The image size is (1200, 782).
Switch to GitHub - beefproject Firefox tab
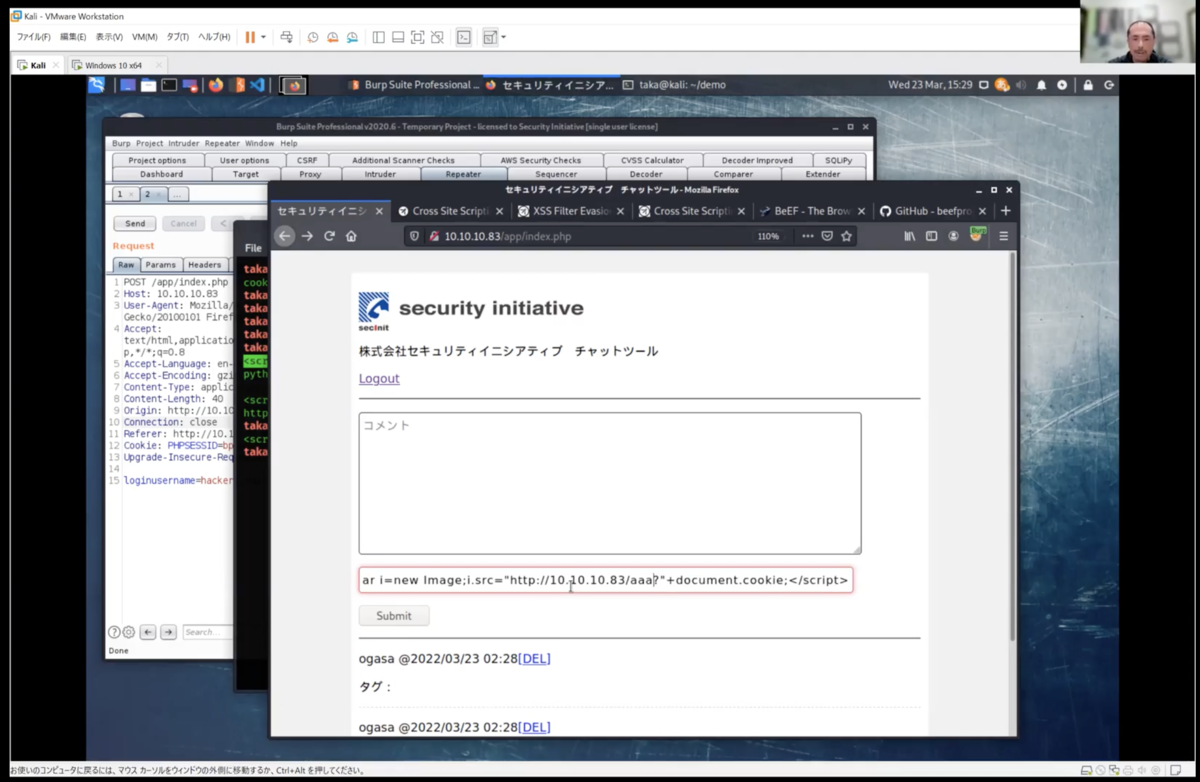pos(931,211)
